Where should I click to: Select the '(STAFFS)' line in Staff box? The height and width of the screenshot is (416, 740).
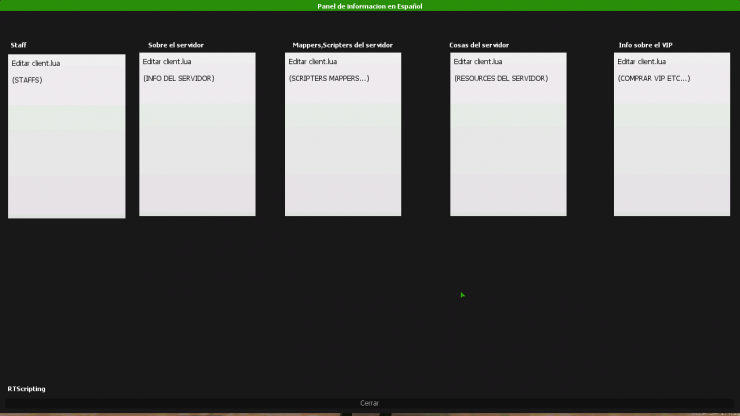click(27, 80)
